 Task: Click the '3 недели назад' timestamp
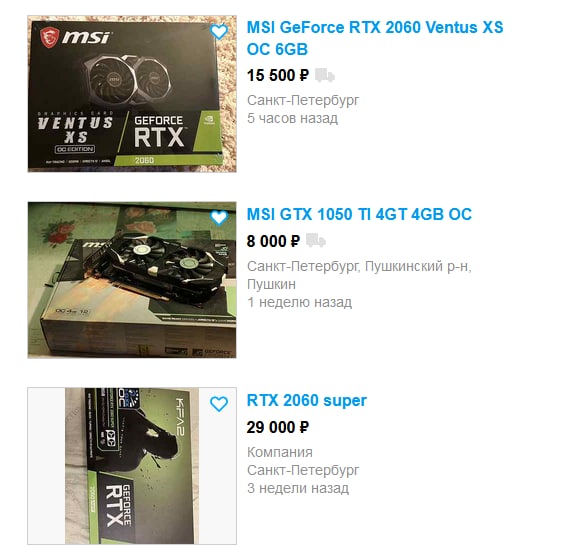[298, 488]
